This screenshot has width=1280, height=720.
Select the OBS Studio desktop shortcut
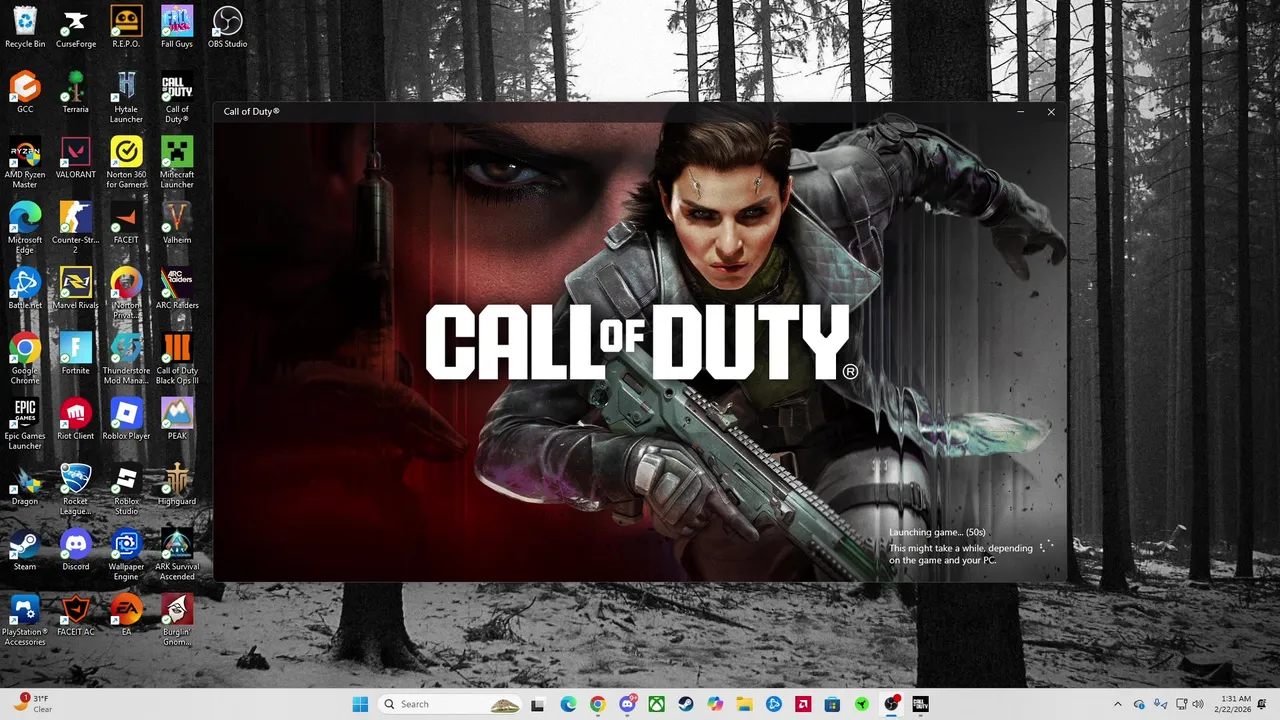pos(227,27)
